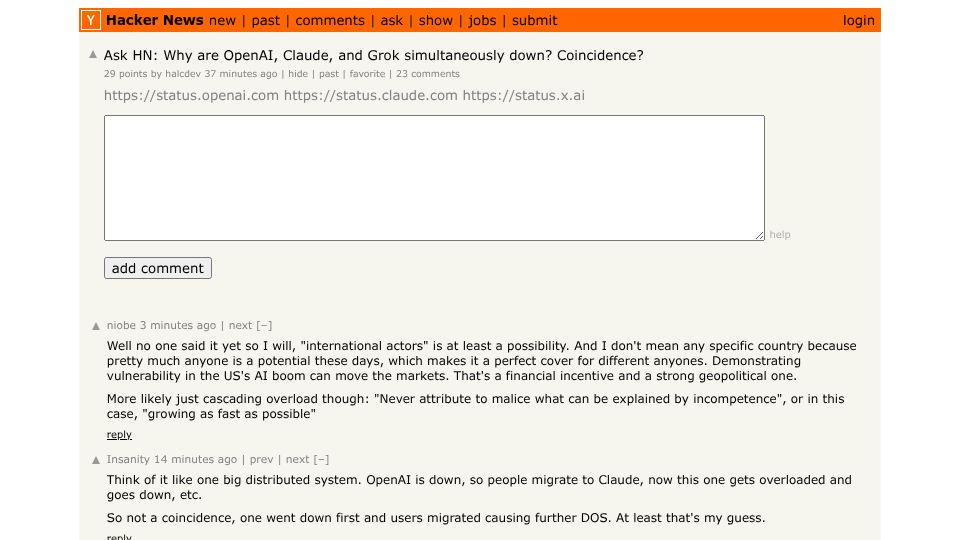960x540 pixels.
Task: Open the story's 37 minutes ago timestamp
Action: click(241, 73)
